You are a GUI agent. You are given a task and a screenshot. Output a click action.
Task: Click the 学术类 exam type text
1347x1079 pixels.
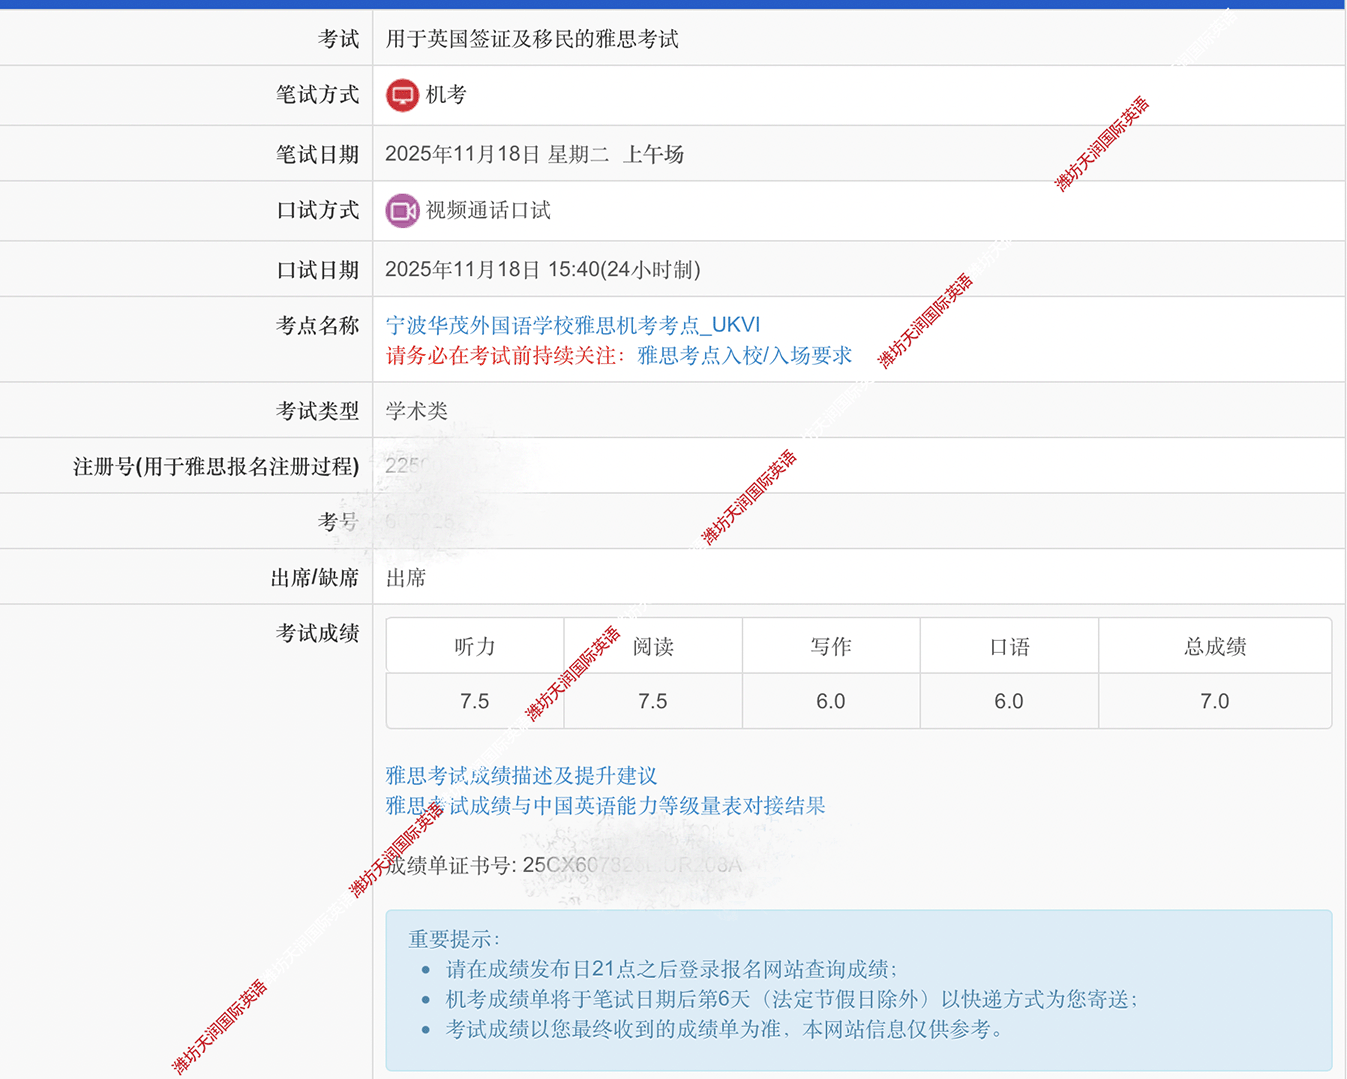point(417,410)
